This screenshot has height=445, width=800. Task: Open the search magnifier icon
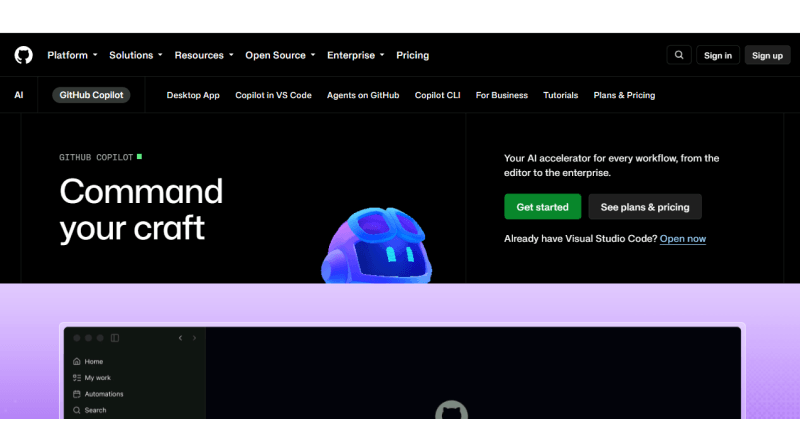pyautogui.click(x=679, y=55)
